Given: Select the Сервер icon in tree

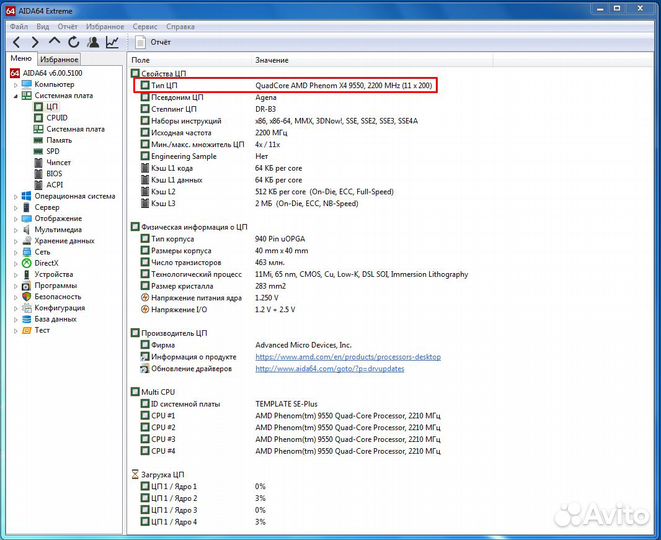Looking at the screenshot, I should pos(27,207).
